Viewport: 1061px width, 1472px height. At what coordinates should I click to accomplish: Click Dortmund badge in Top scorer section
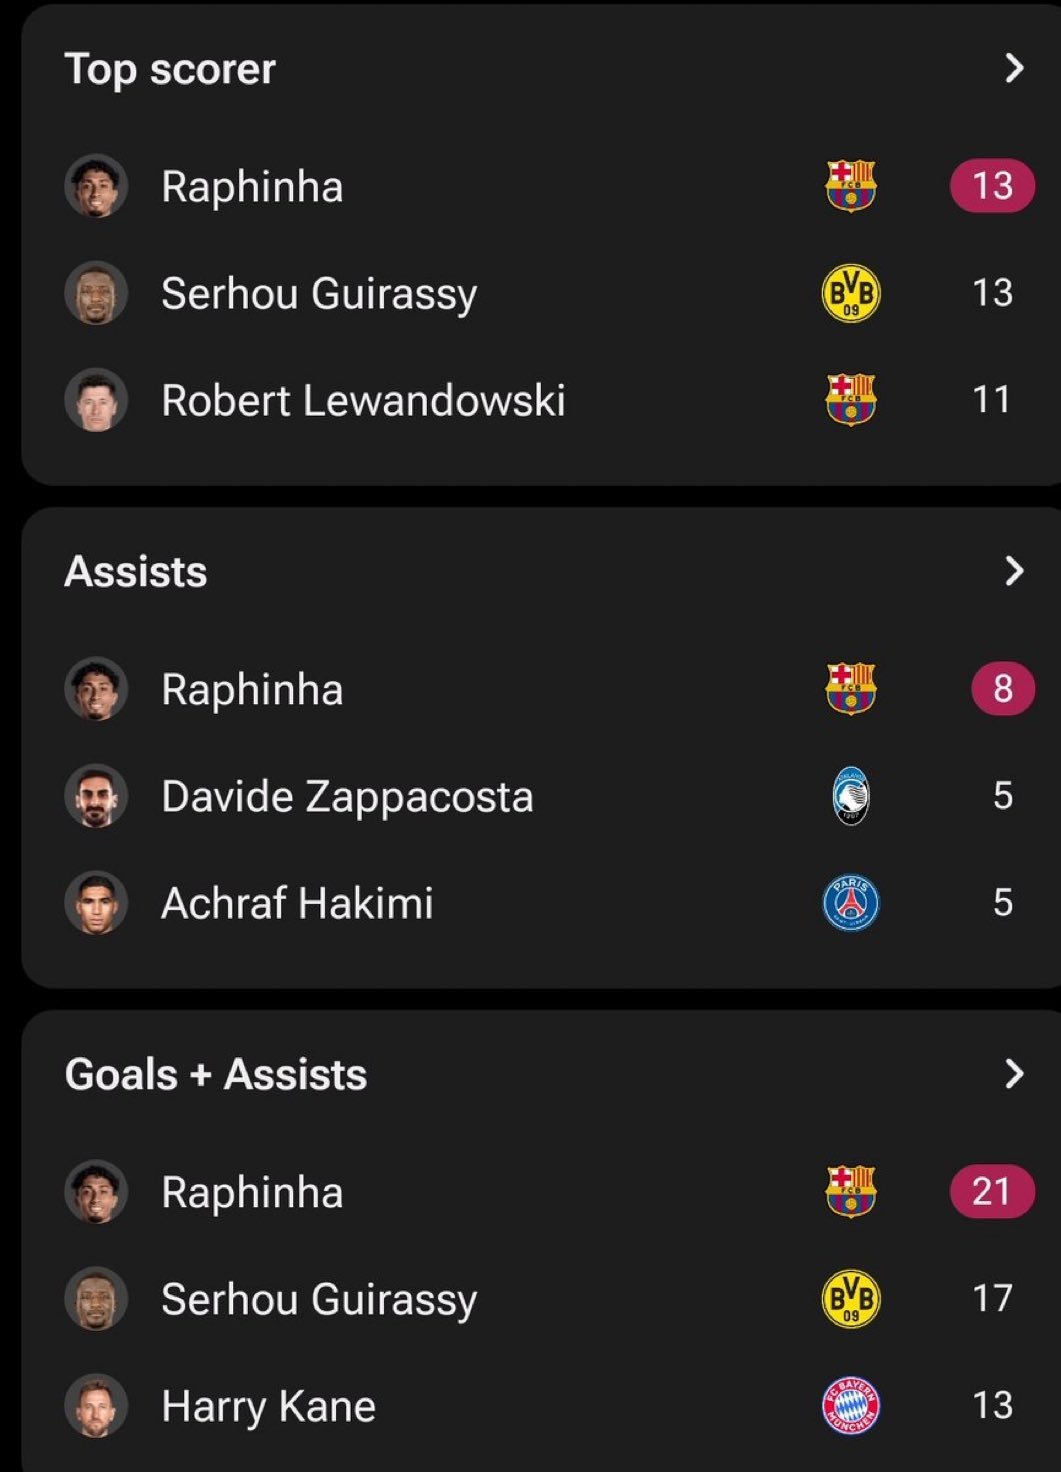851,293
